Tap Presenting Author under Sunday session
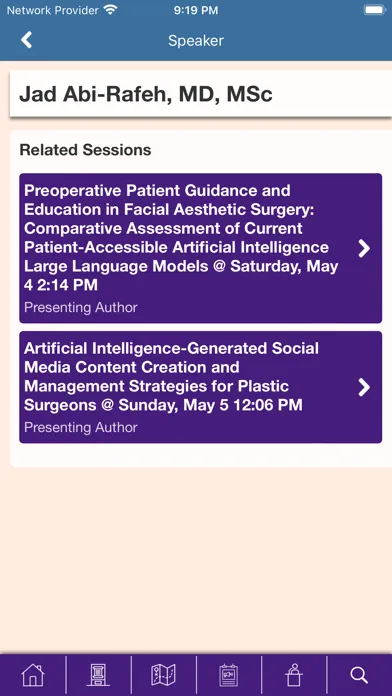The height and width of the screenshot is (696, 392). click(81, 427)
